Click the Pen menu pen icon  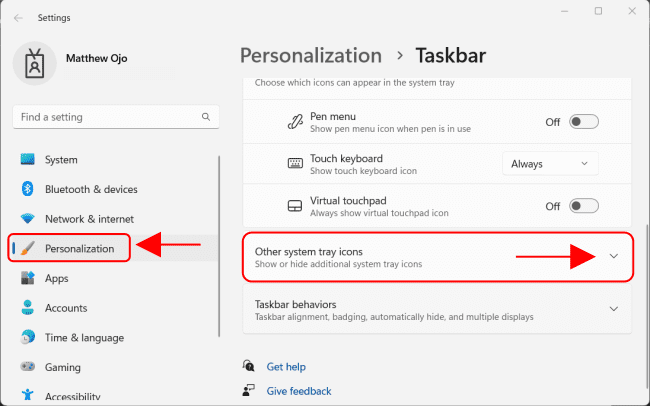pos(295,122)
